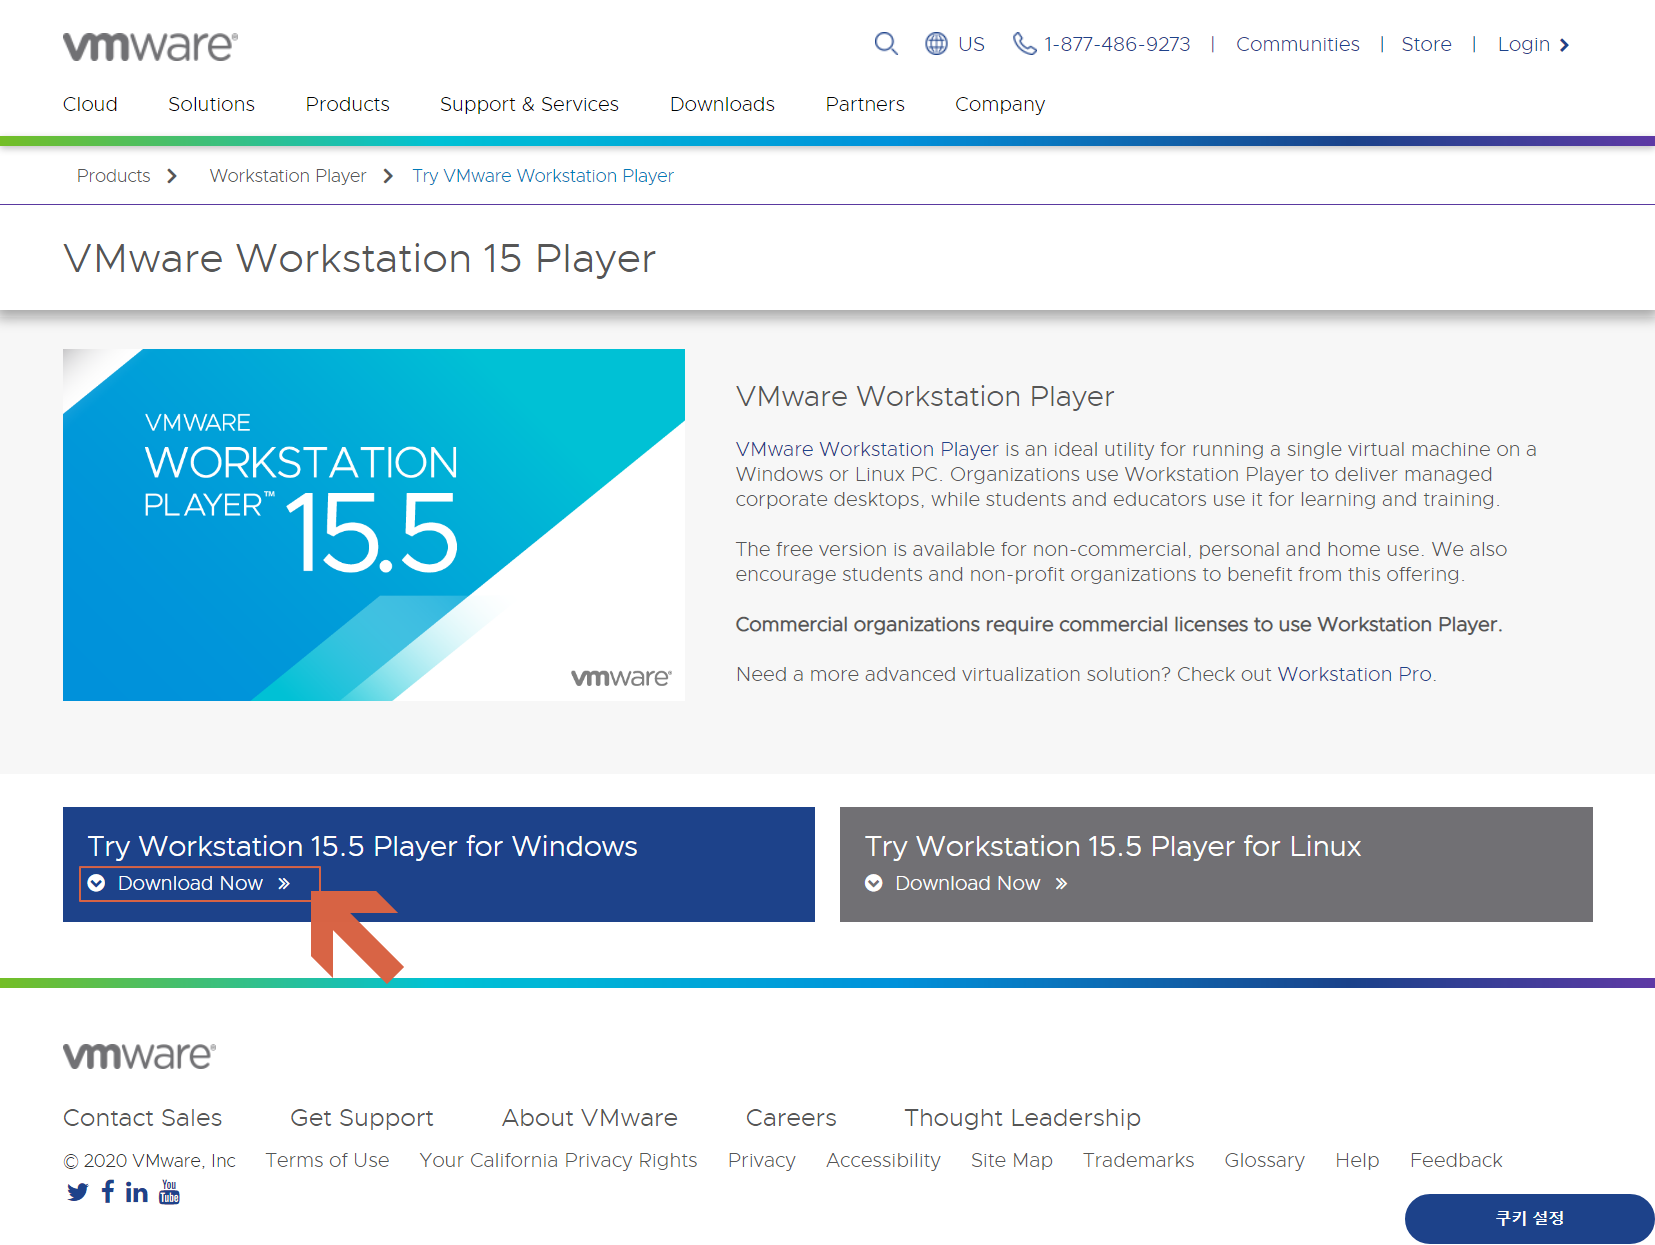This screenshot has width=1655, height=1245.
Task: Click the © 2020 VMware, Inc text
Action: [x=149, y=1161]
